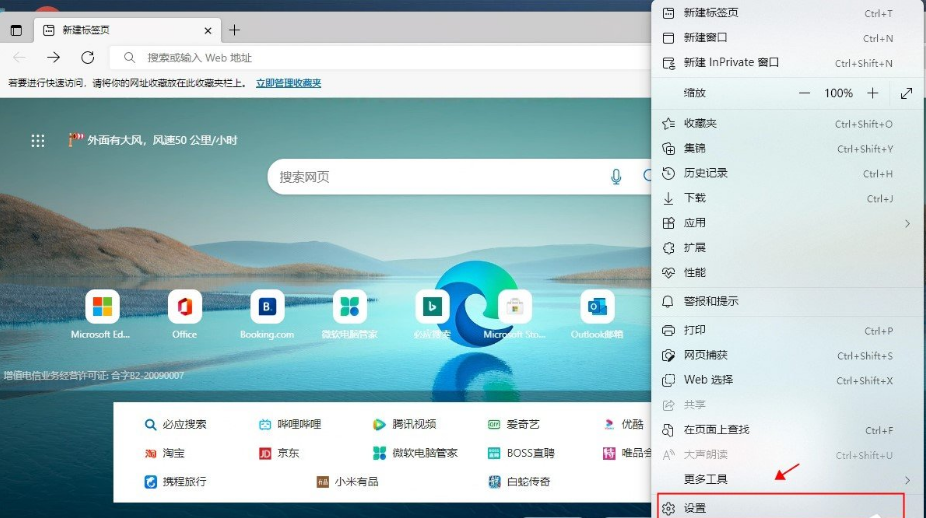
Task: Open 必应搜索 site link
Action: [175, 424]
